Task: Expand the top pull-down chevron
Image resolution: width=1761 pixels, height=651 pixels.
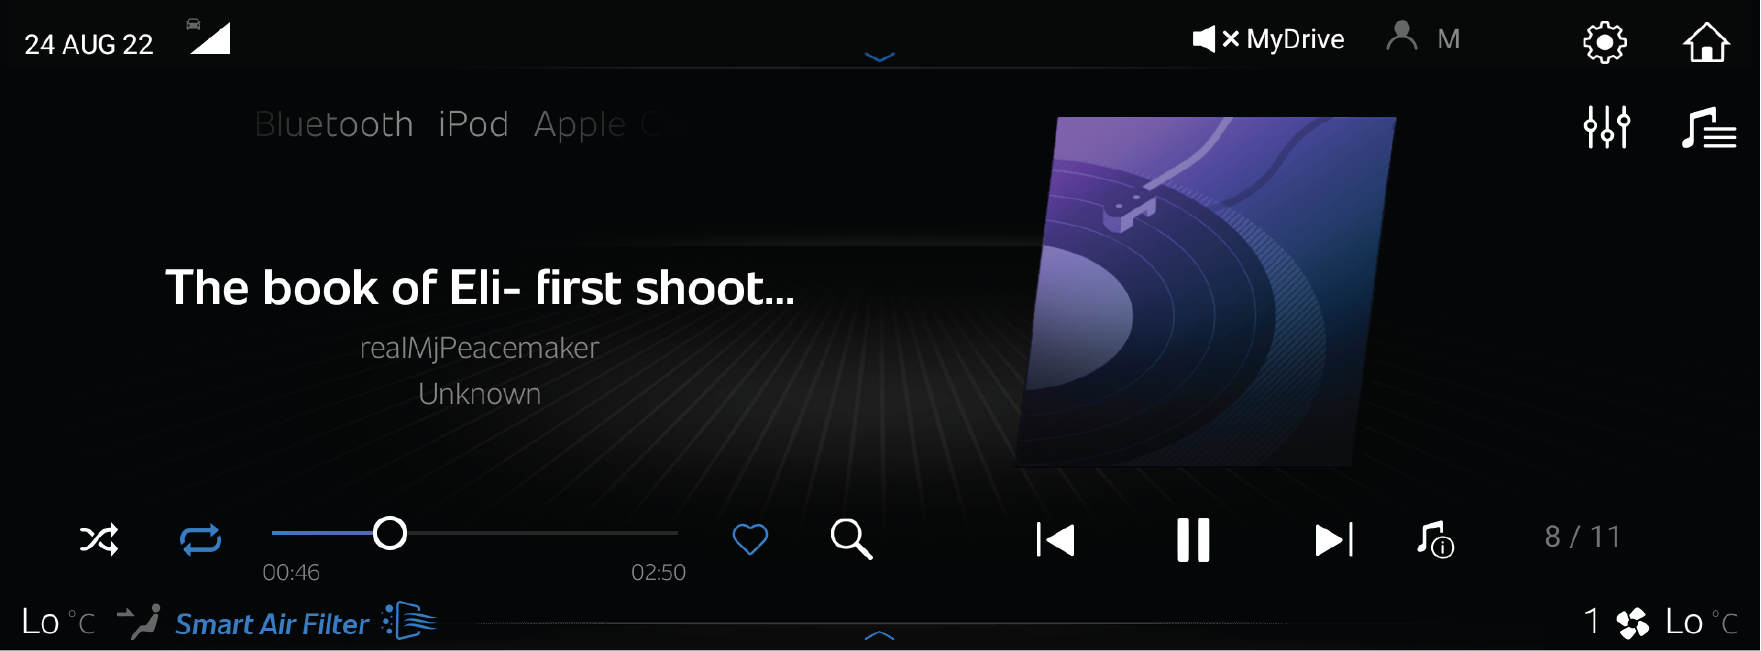Action: [879, 57]
